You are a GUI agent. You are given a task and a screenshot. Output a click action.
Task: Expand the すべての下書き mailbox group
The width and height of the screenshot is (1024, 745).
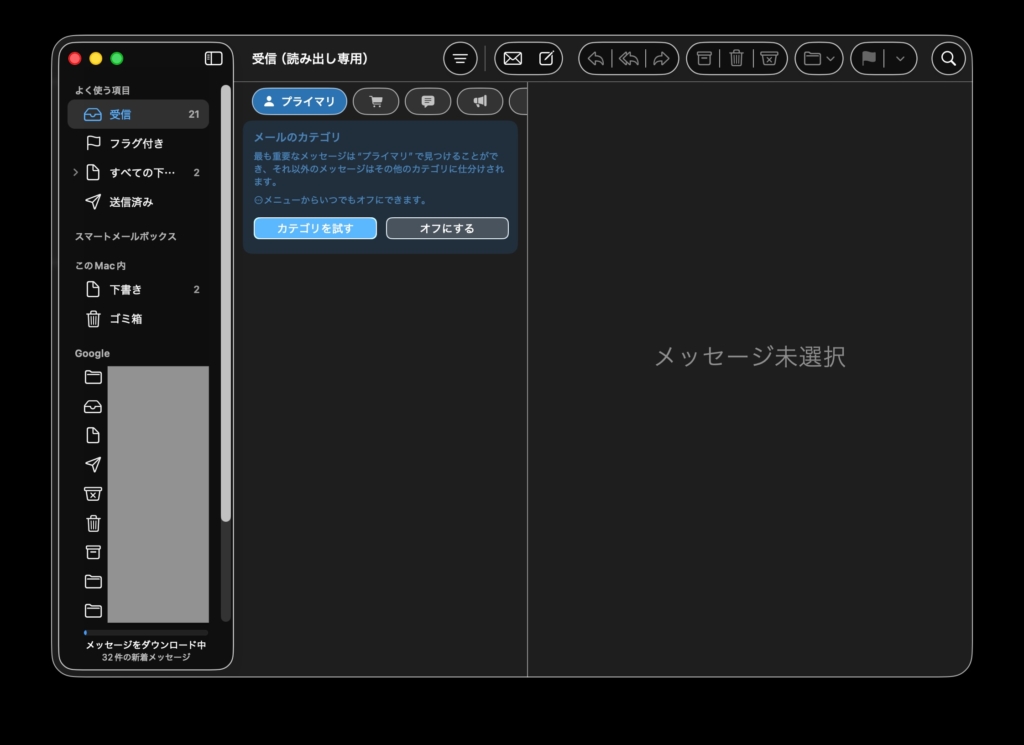pos(76,173)
